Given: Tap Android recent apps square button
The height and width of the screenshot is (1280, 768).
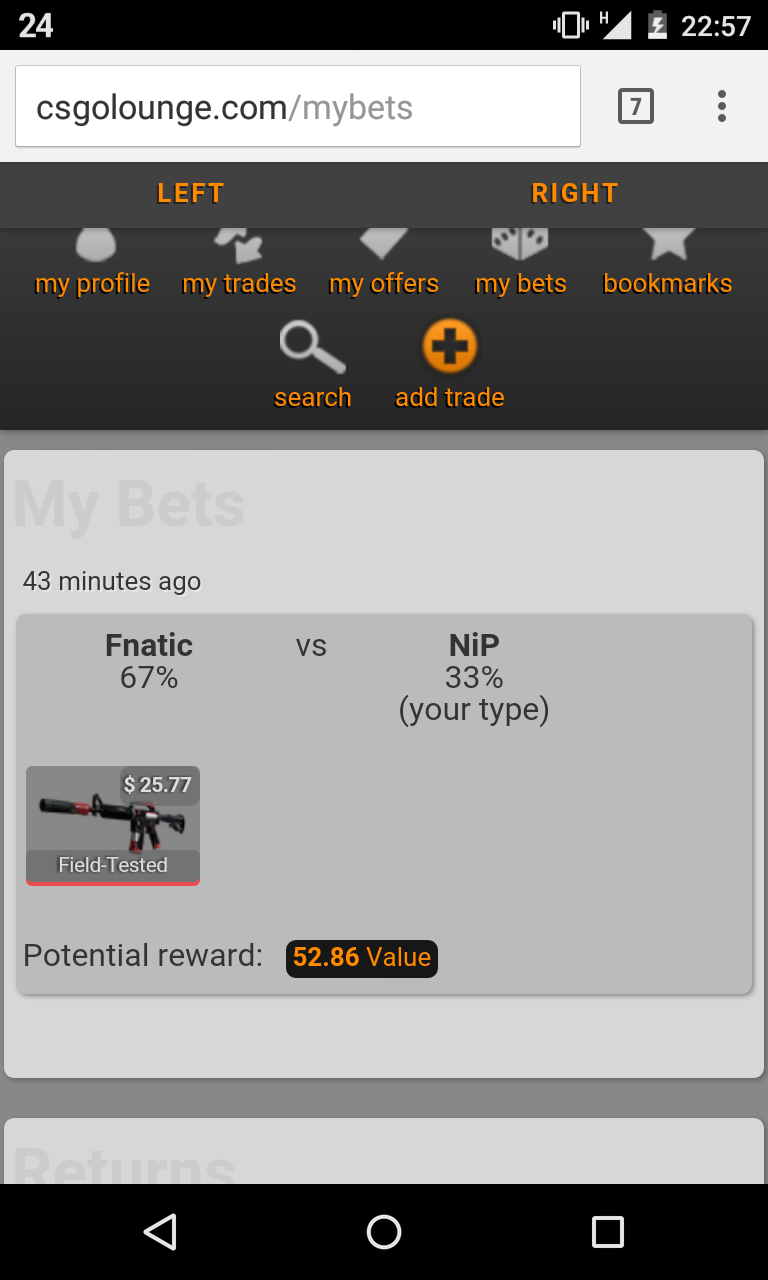Looking at the screenshot, I should [608, 1232].
